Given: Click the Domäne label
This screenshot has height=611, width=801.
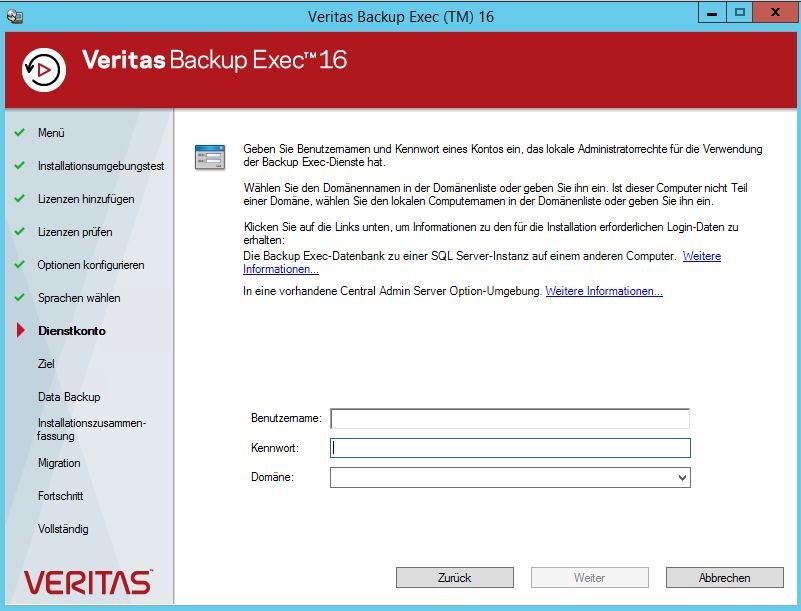Looking at the screenshot, I should pos(272,477).
